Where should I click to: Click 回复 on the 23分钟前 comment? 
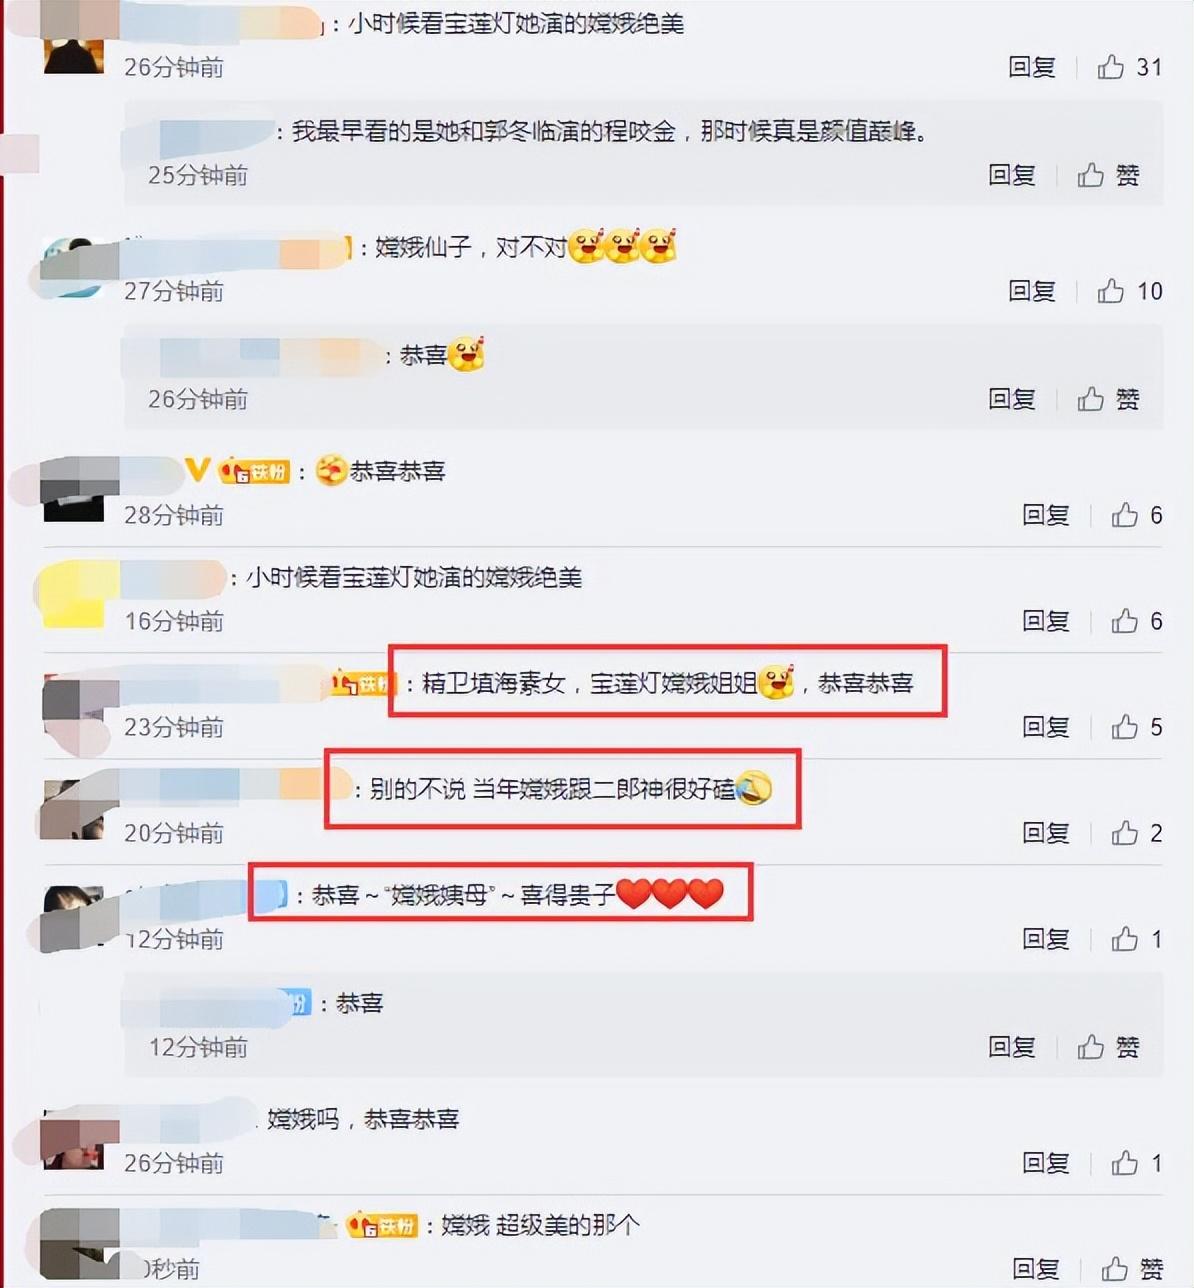(x=1045, y=727)
